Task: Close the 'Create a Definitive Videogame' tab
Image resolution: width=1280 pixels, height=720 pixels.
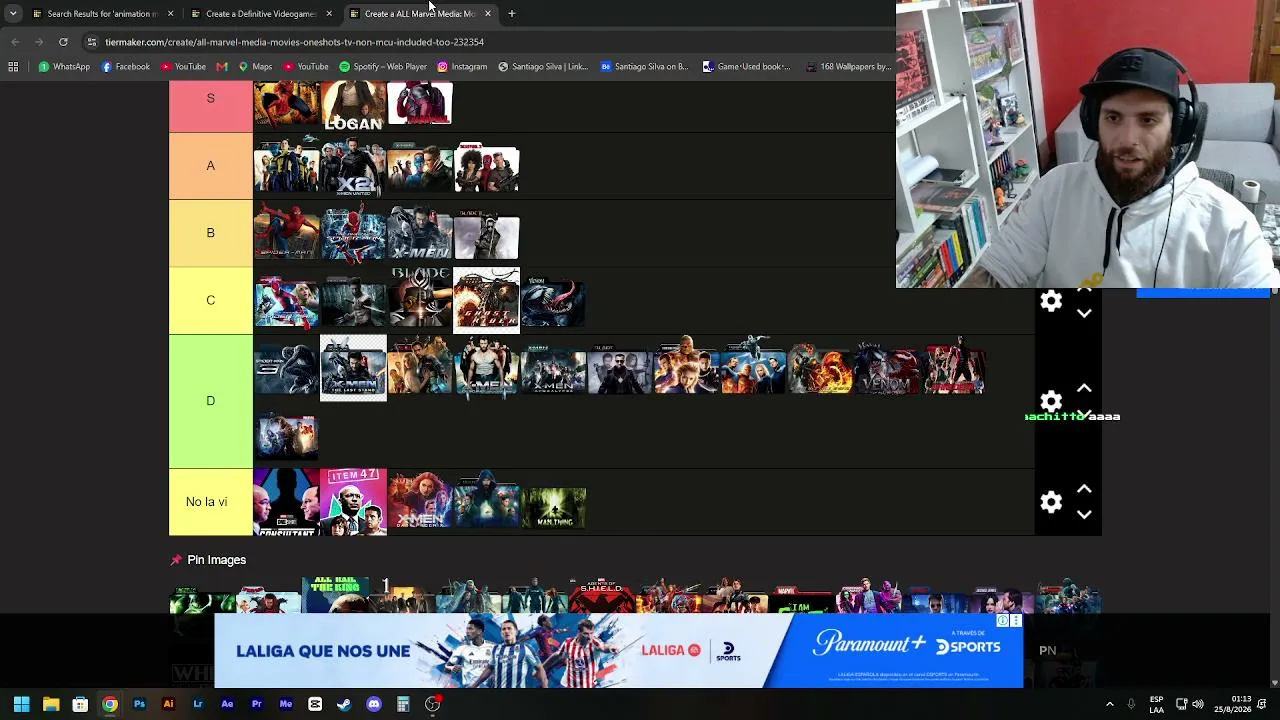Action: pyautogui.click(x=329, y=14)
